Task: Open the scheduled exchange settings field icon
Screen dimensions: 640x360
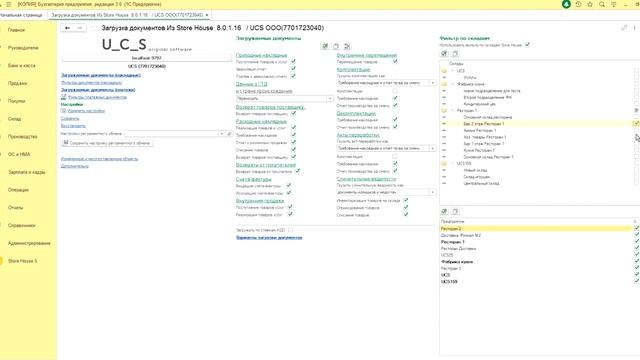Action: (229, 133)
